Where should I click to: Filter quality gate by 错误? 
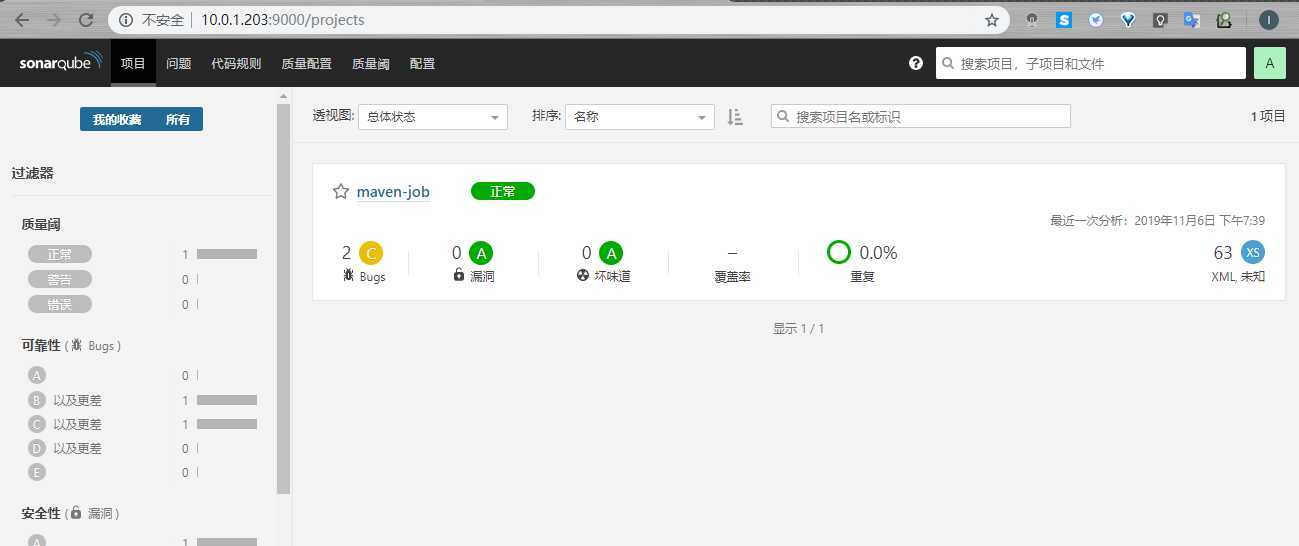point(60,304)
